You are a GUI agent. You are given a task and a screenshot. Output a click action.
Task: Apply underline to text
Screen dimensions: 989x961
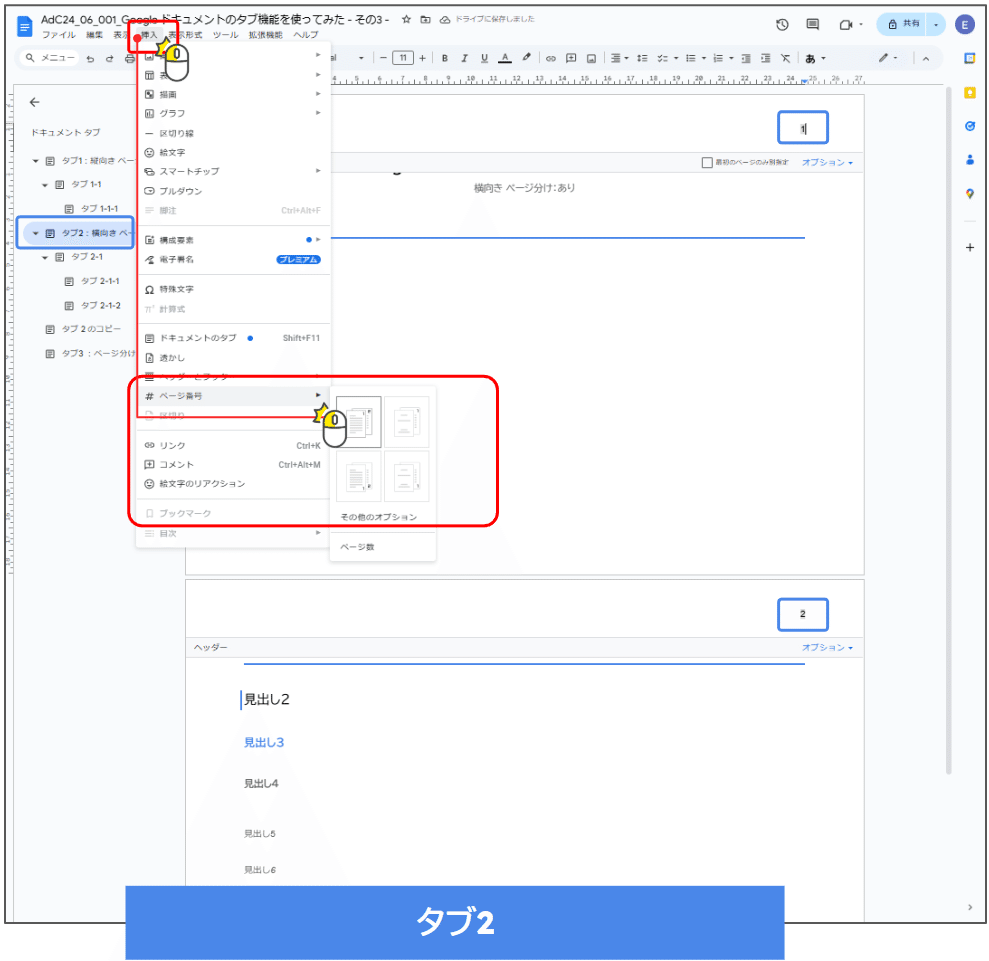coord(485,58)
